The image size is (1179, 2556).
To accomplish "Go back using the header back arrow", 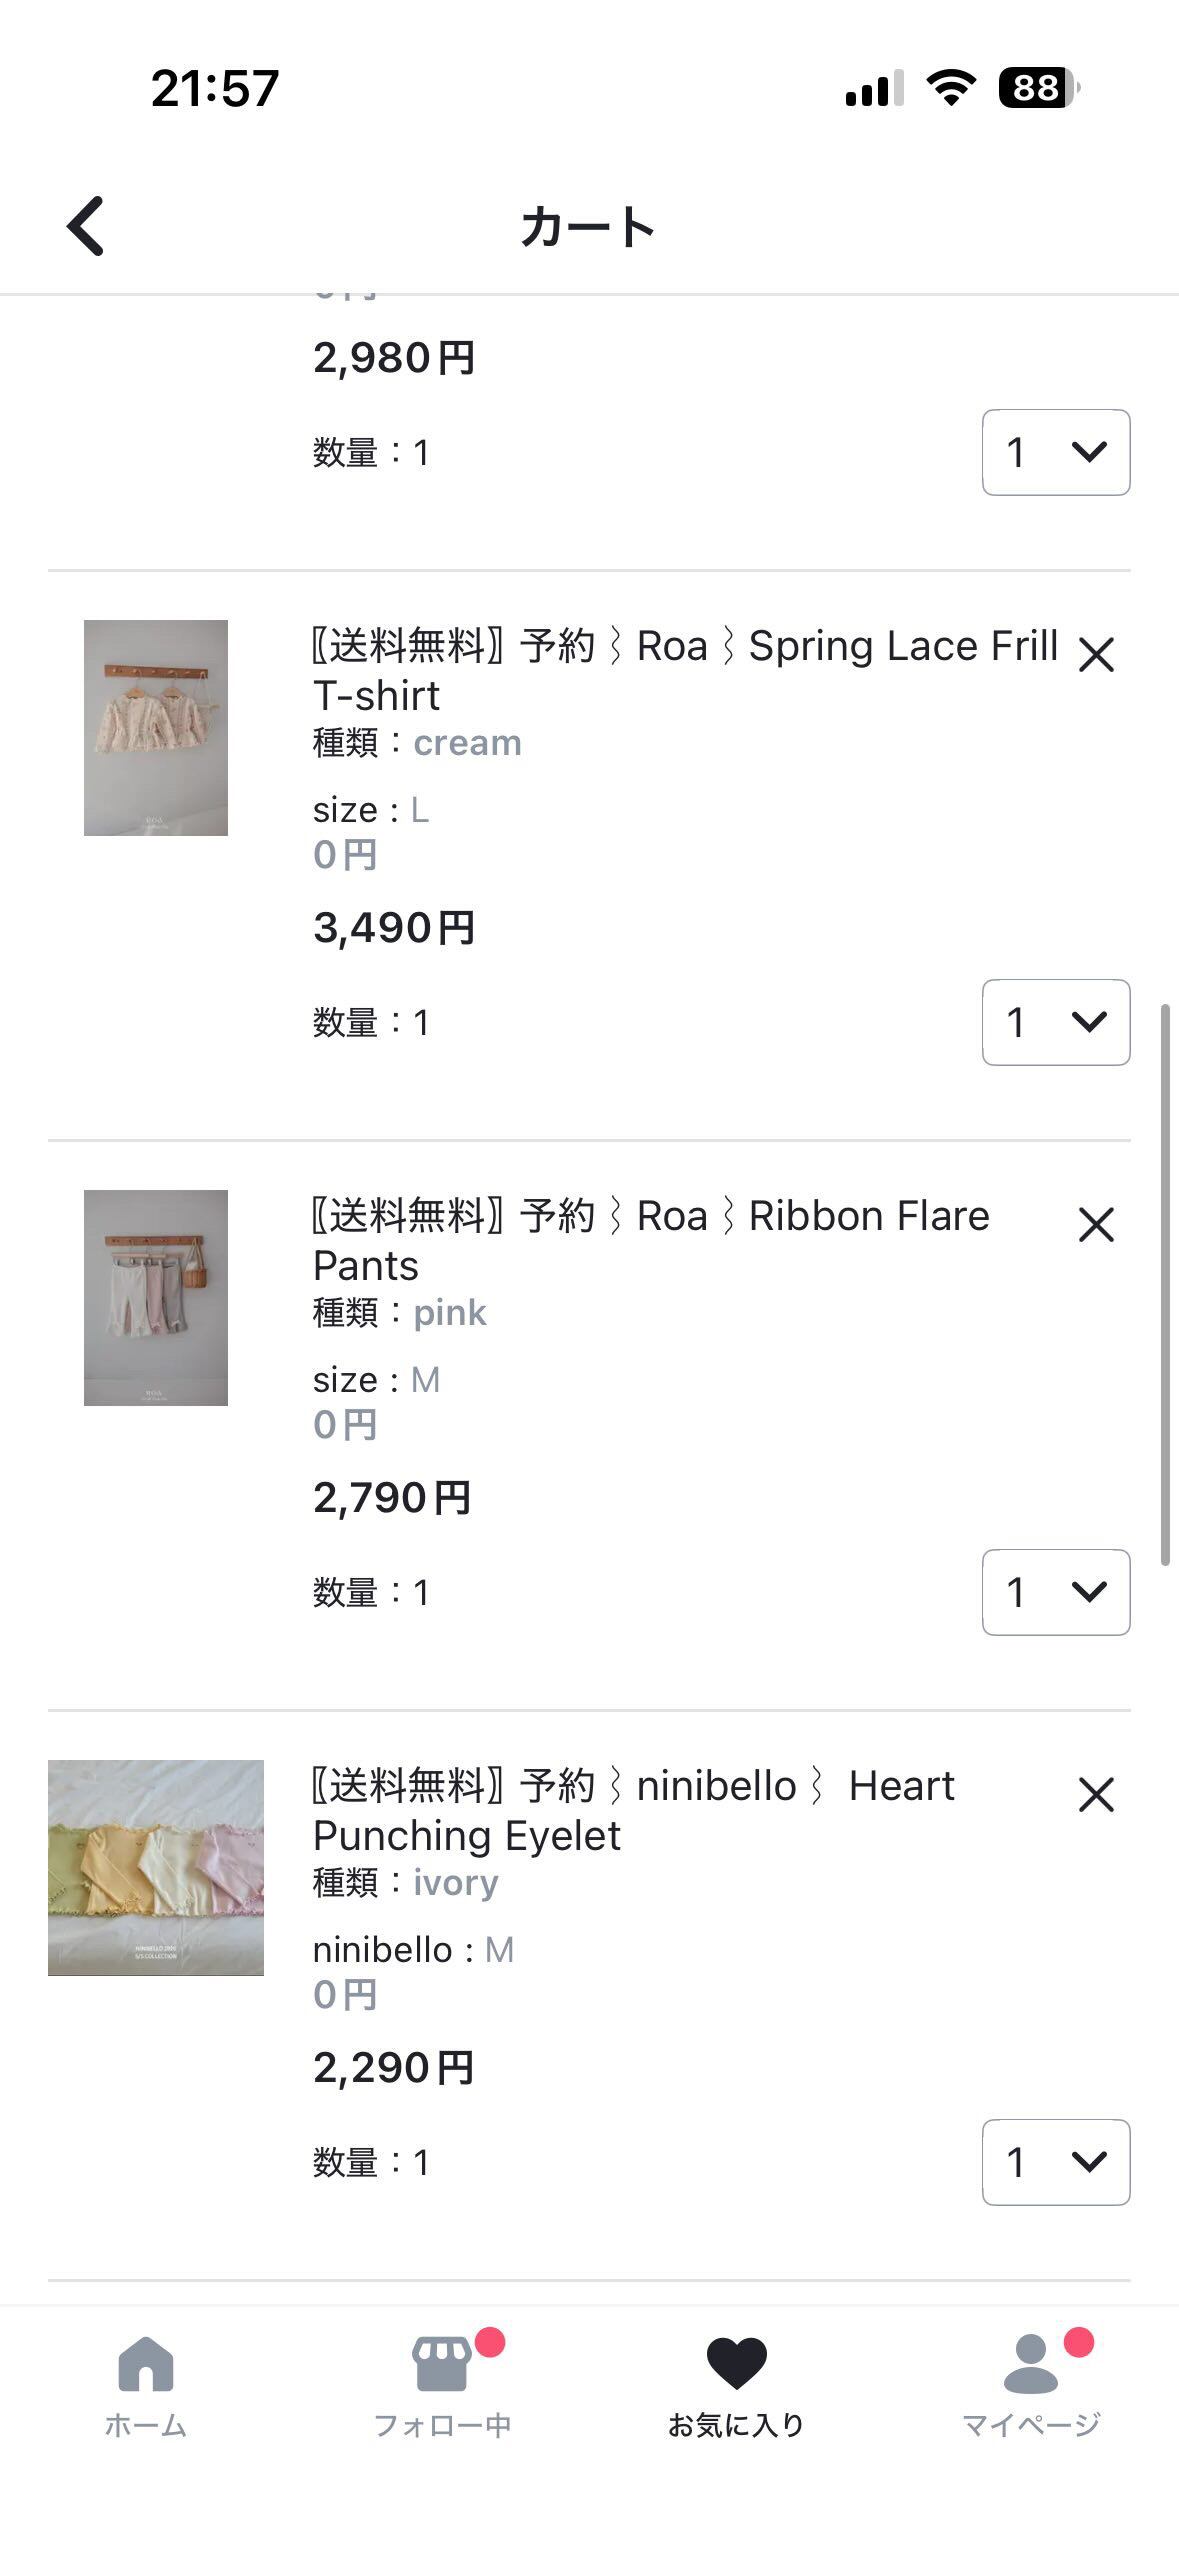I will point(86,226).
